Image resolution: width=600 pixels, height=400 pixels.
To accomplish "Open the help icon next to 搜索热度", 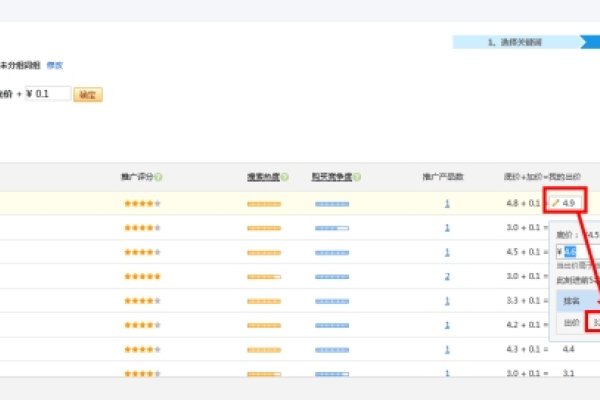I will coord(284,177).
